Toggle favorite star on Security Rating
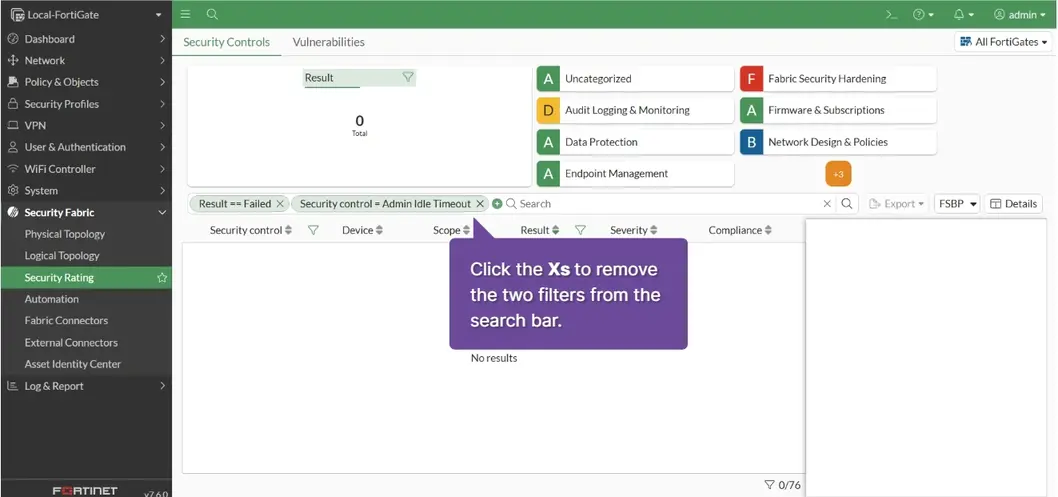This screenshot has width=1058, height=497. click(162, 277)
